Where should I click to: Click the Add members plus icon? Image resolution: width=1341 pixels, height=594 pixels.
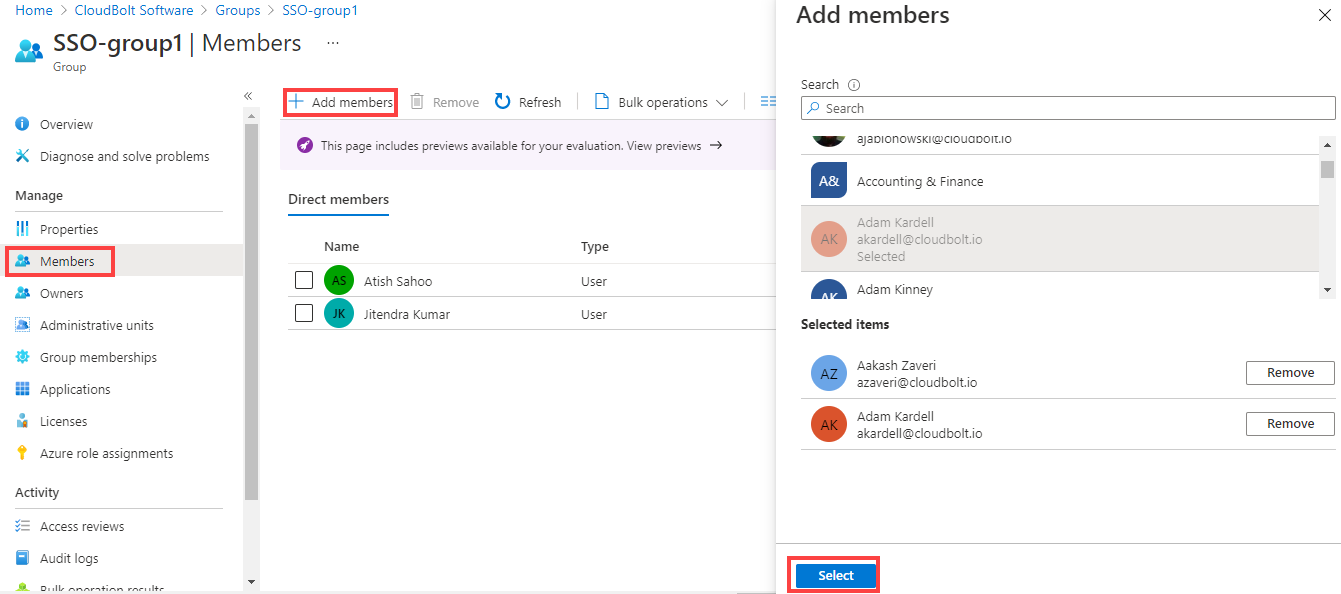tap(296, 102)
